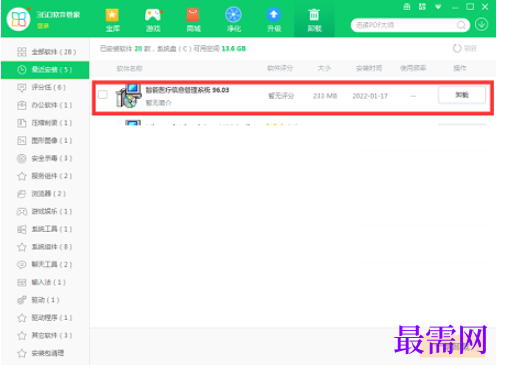Switch to the 净化 cleanup tab
506x371 pixels.
233,20
